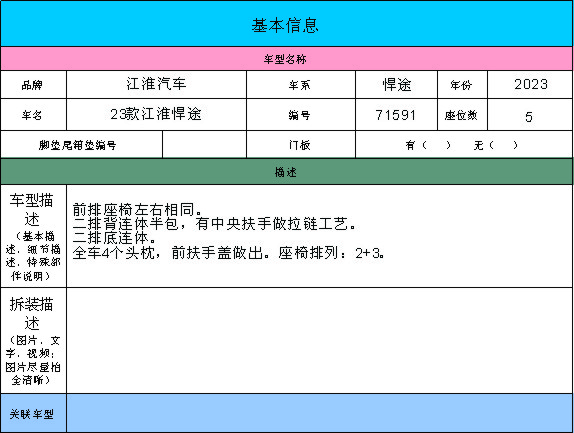This screenshot has width=574, height=433.
Task: Select the pink 车型名称 header row
Action: (286, 59)
